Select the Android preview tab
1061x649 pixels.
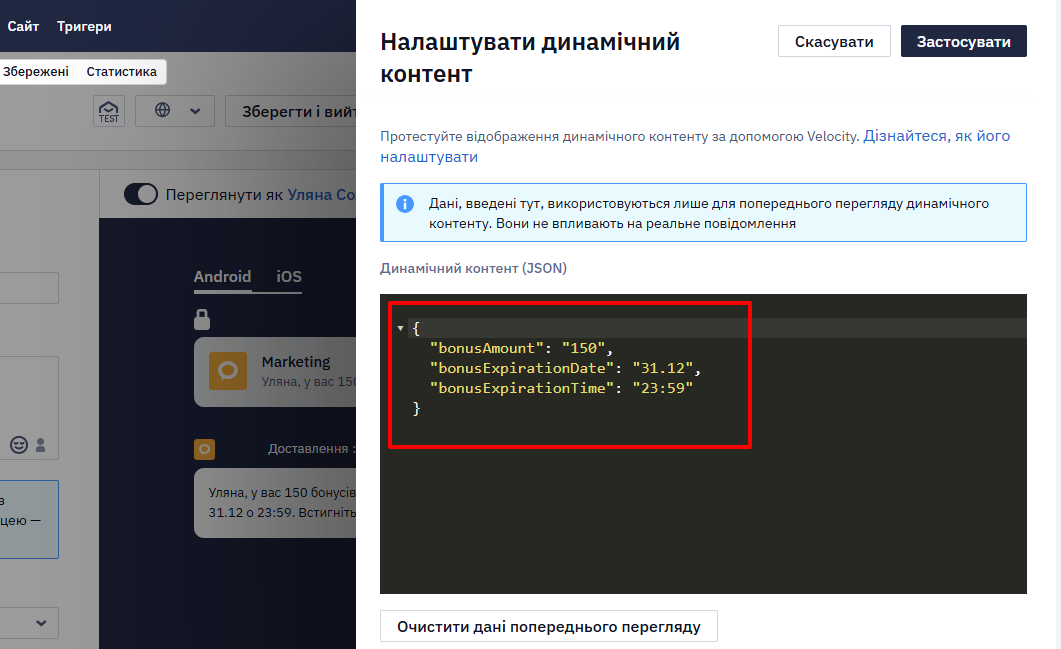click(x=222, y=277)
